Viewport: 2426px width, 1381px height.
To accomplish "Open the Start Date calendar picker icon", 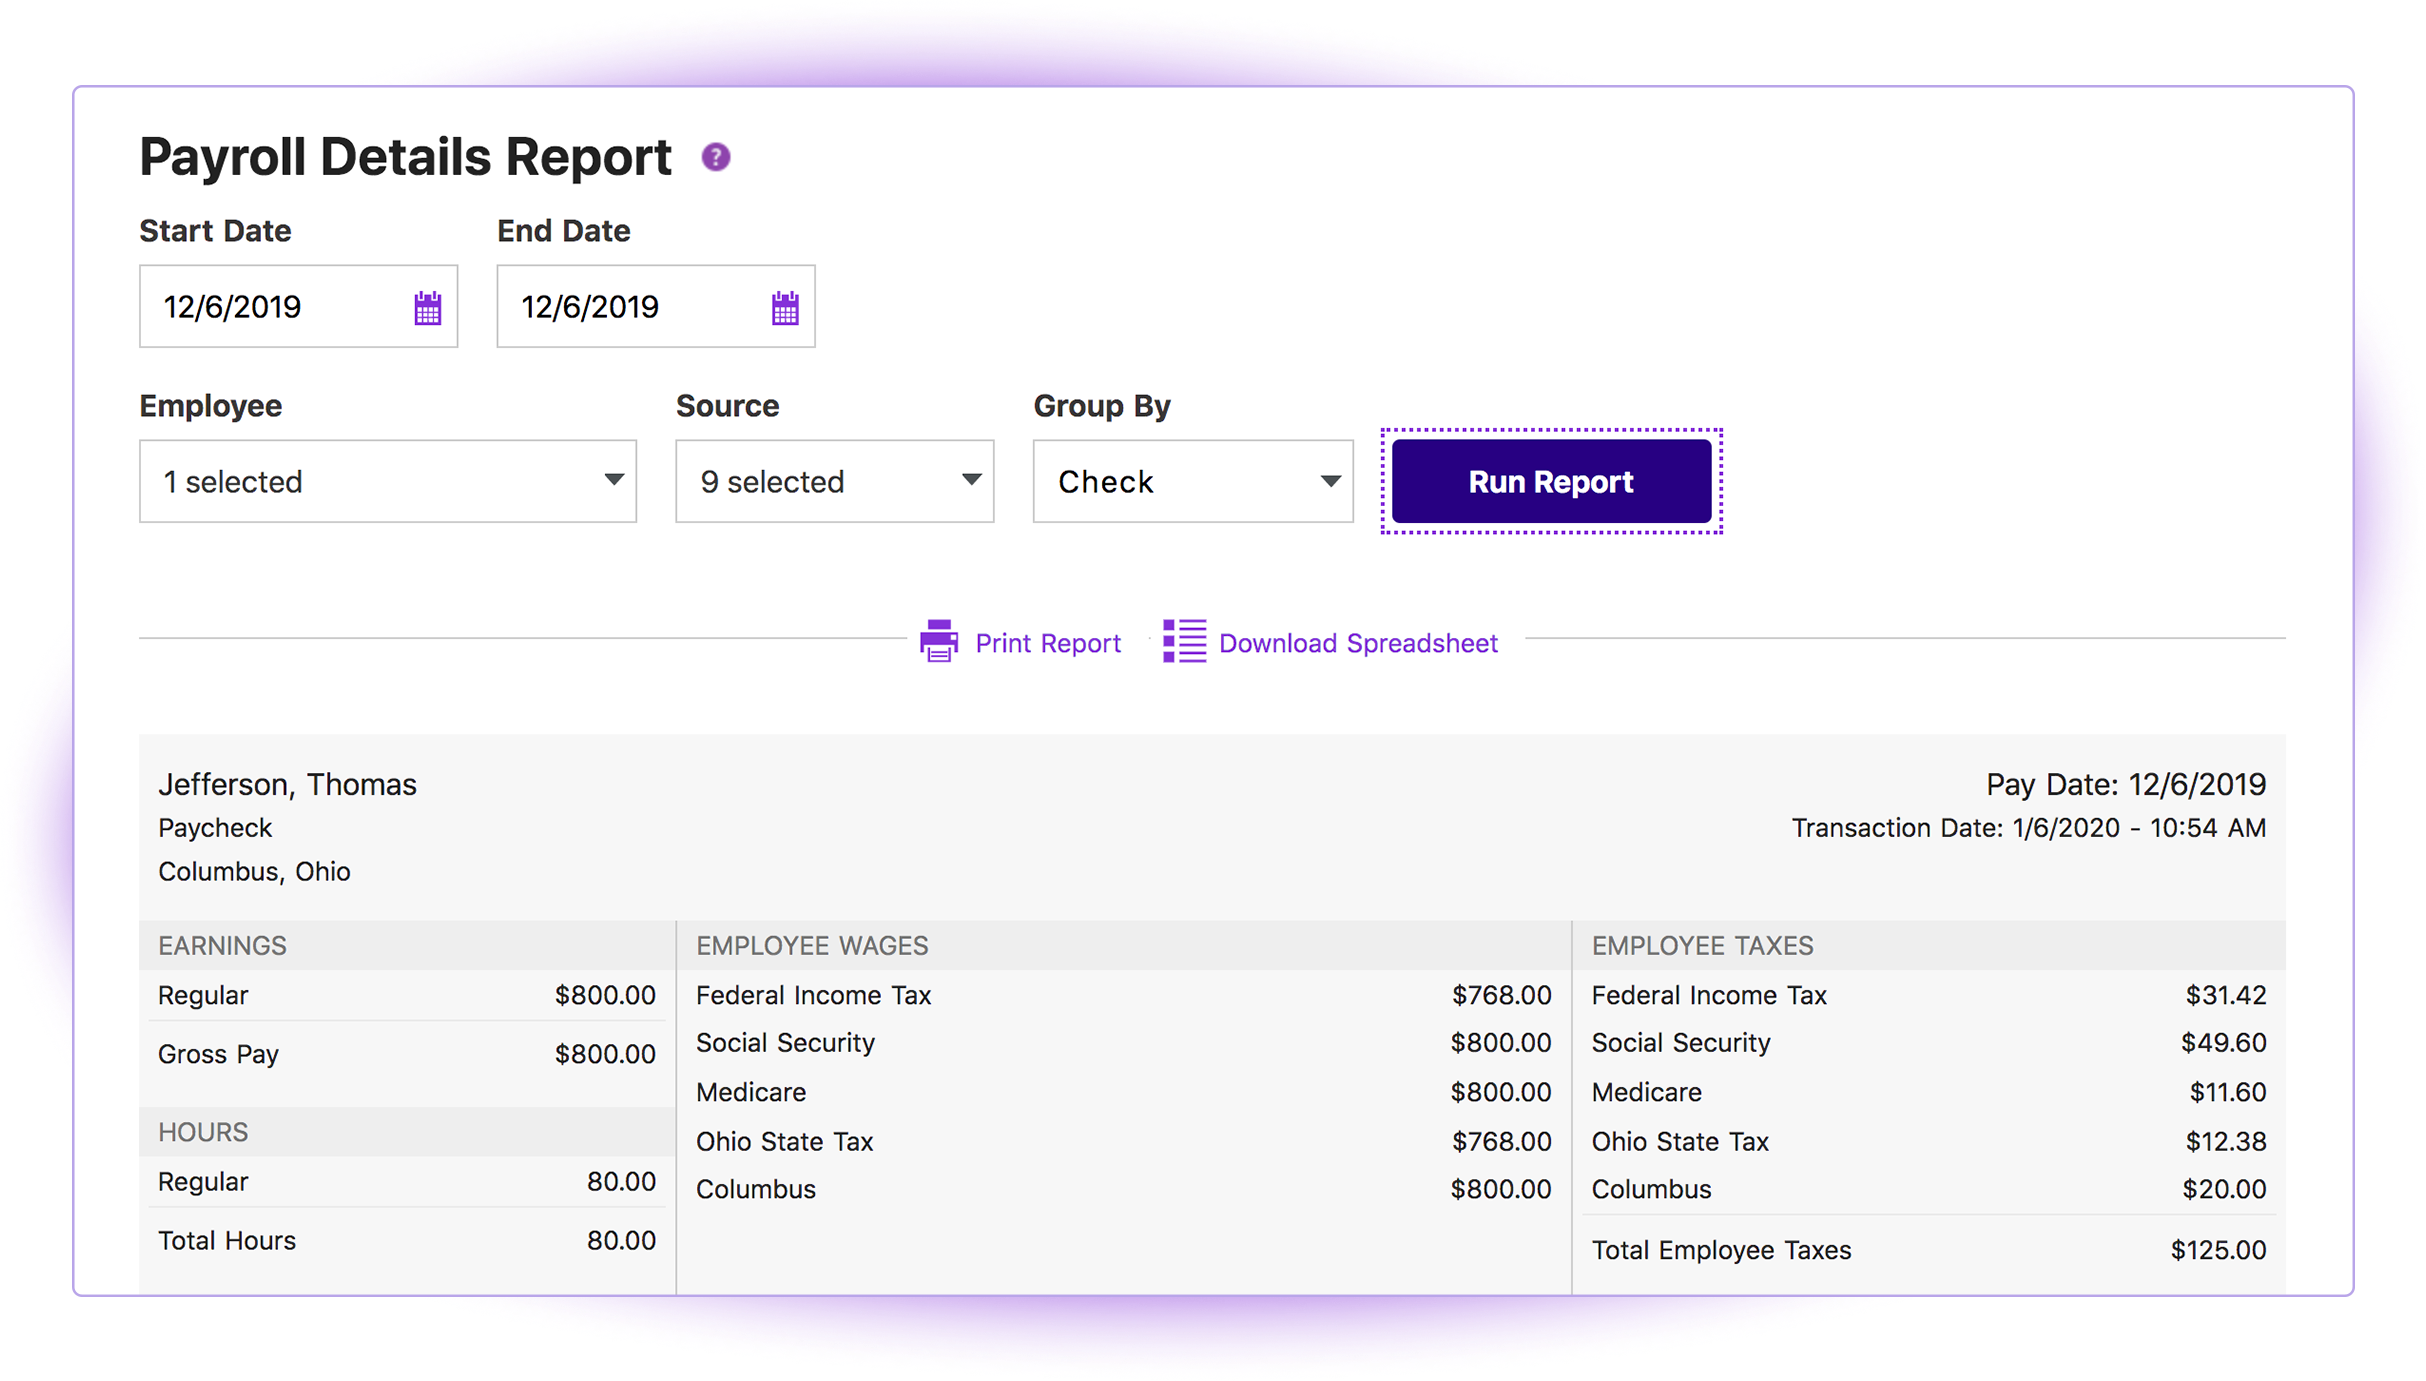I will click(428, 308).
